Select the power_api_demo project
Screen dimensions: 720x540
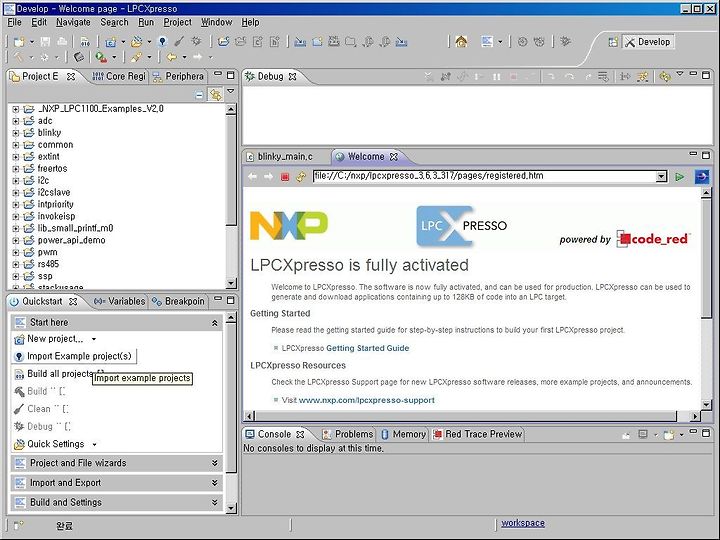coord(71,240)
